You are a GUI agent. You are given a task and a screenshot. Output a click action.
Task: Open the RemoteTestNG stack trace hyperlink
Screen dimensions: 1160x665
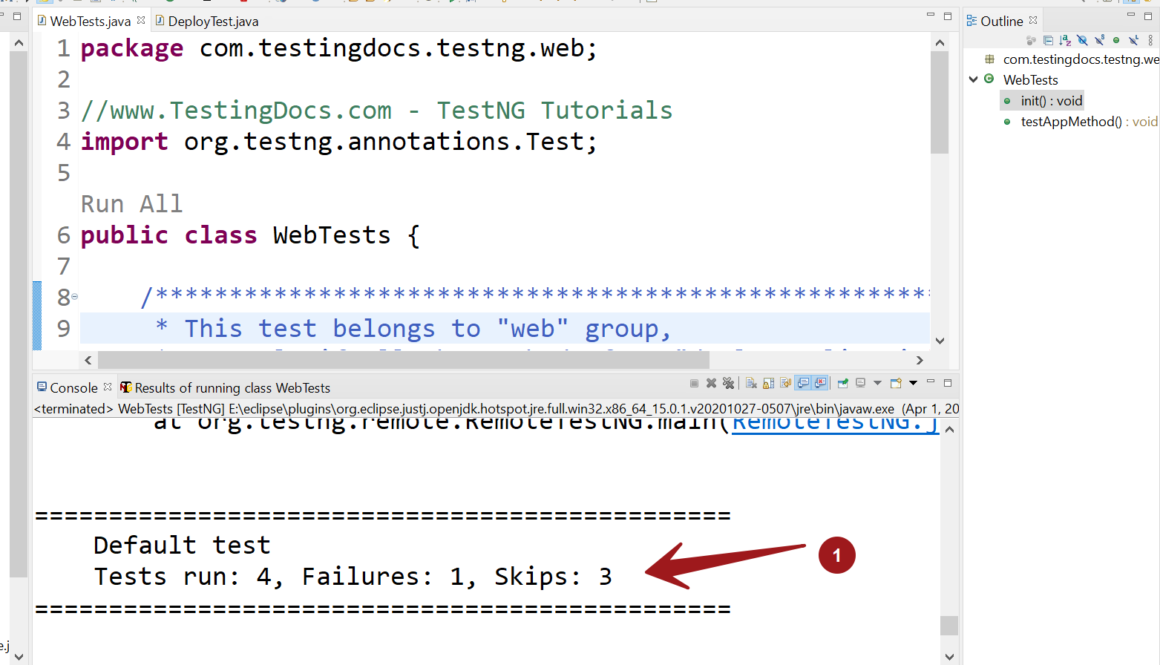pos(835,423)
